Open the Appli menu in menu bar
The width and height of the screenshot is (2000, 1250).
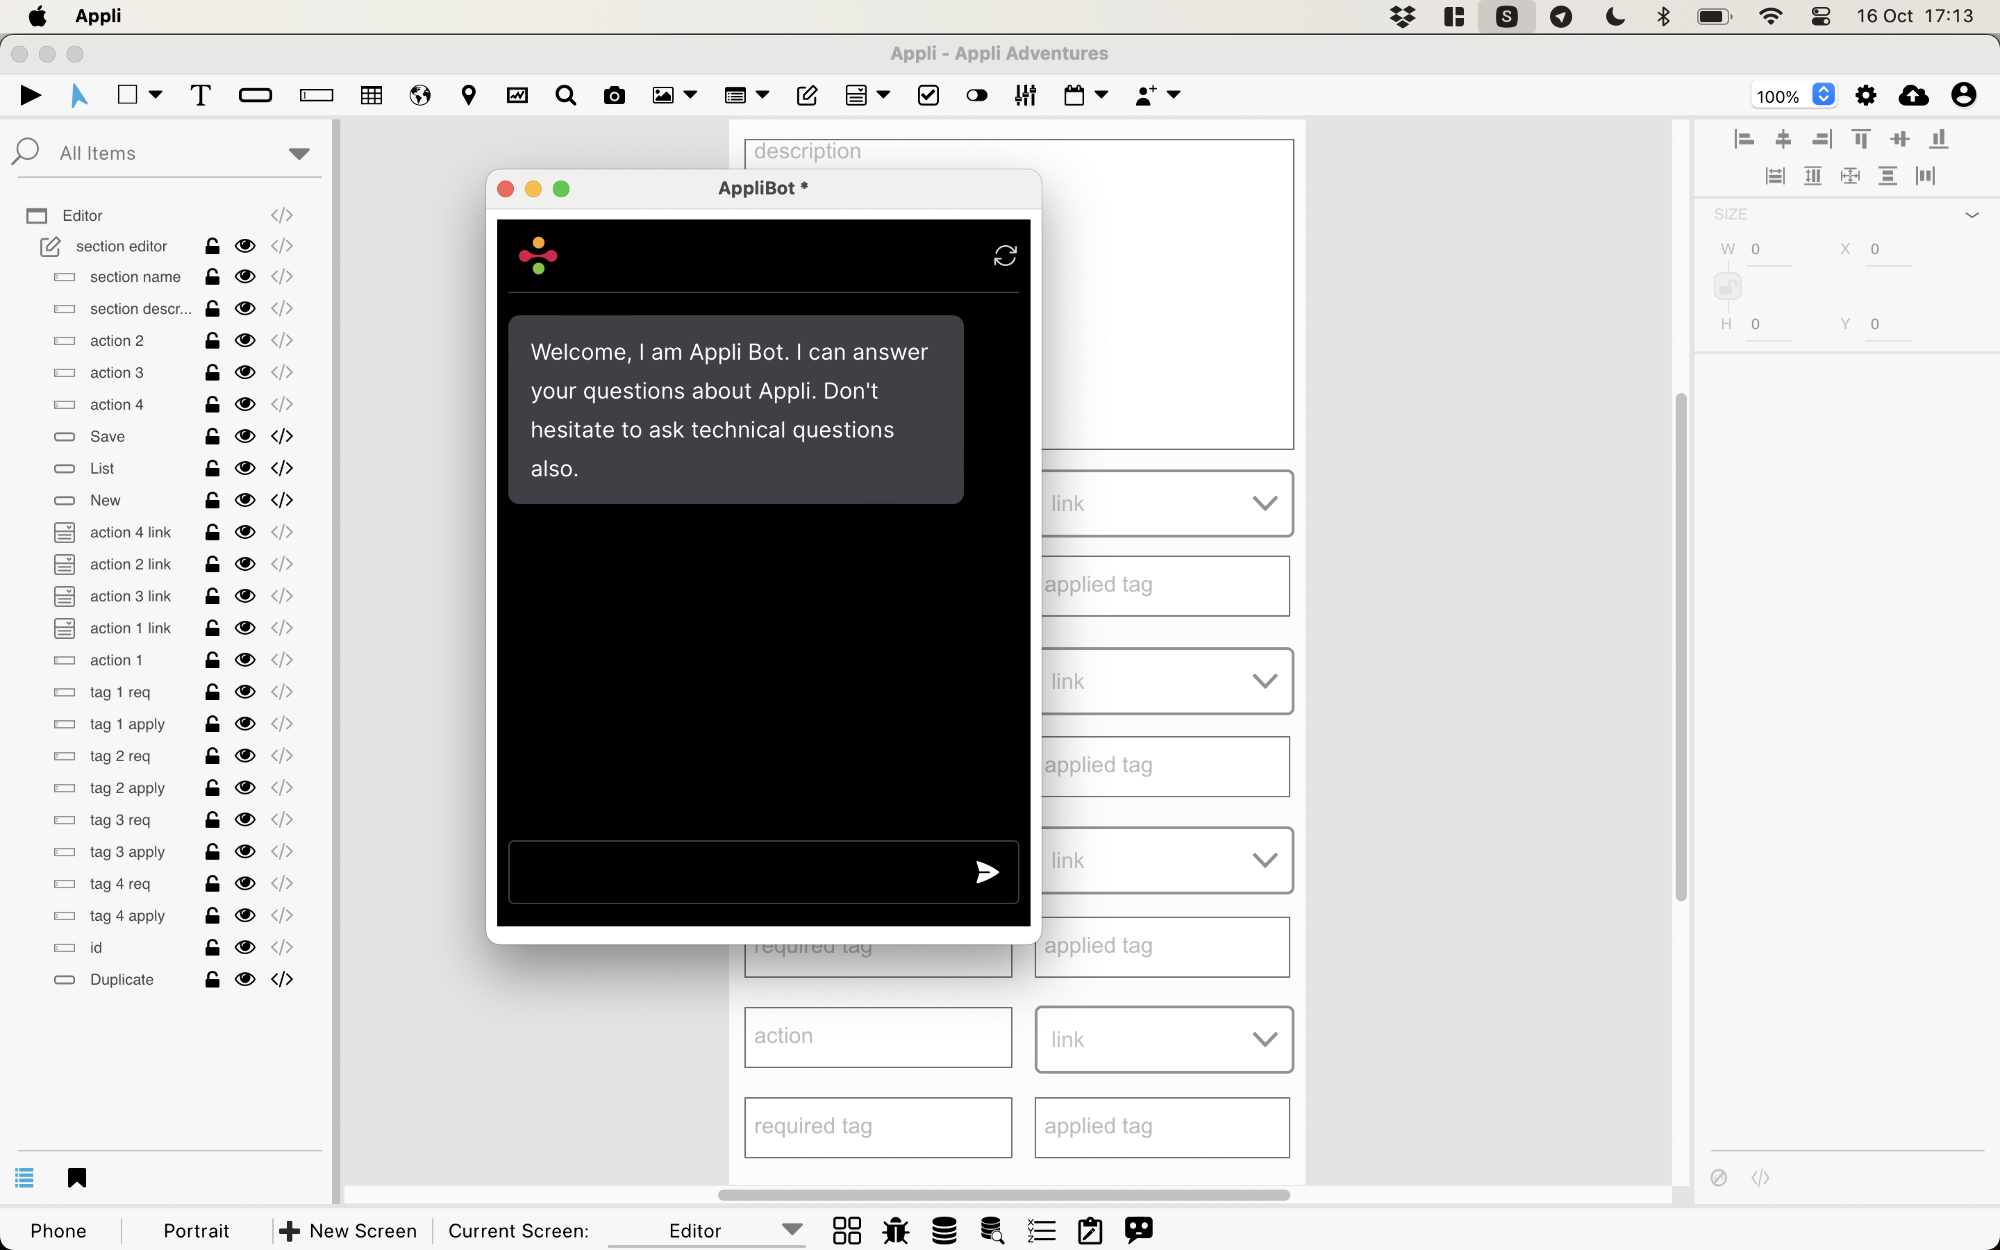click(x=98, y=16)
